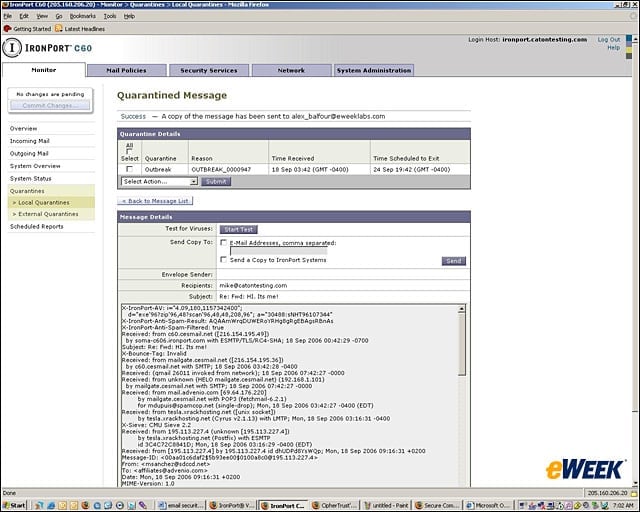This screenshot has height=512, width=640.
Task: Click the Submit button
Action: pos(216,182)
